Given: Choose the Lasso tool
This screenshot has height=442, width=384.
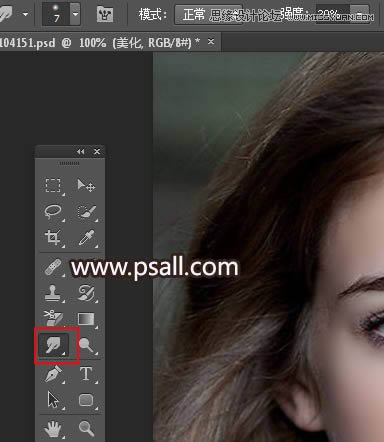Looking at the screenshot, I should click(53, 212).
